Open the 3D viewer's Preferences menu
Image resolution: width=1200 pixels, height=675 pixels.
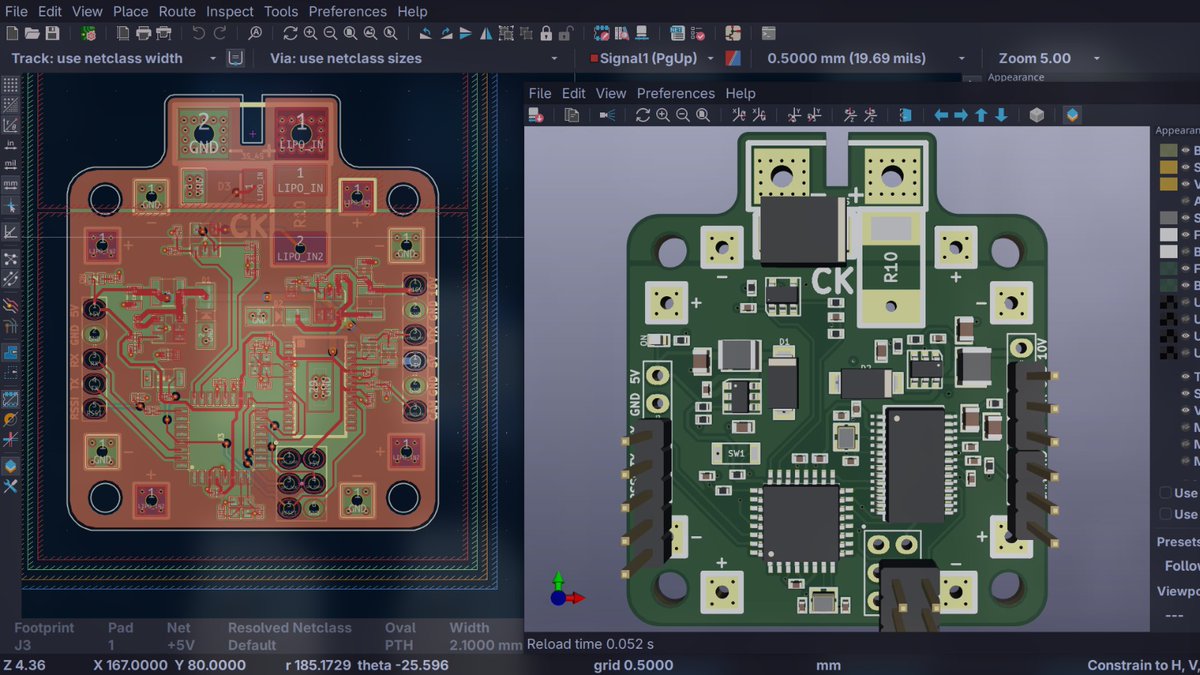pyautogui.click(x=675, y=93)
